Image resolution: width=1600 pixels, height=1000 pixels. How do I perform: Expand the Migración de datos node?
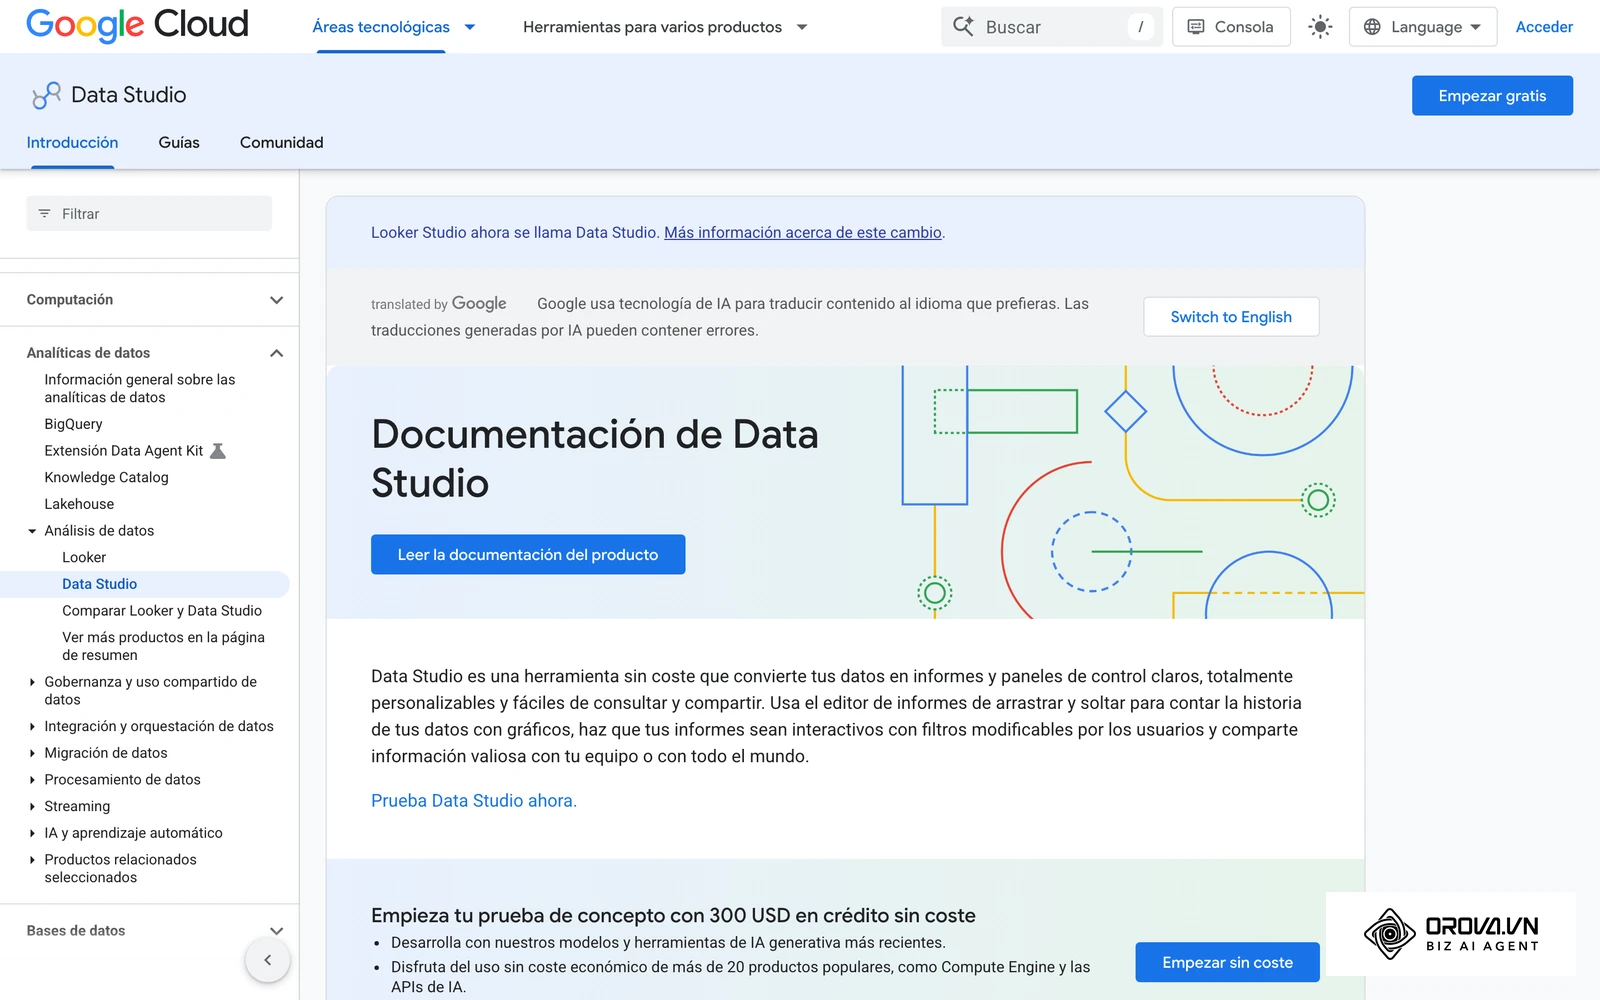32,753
